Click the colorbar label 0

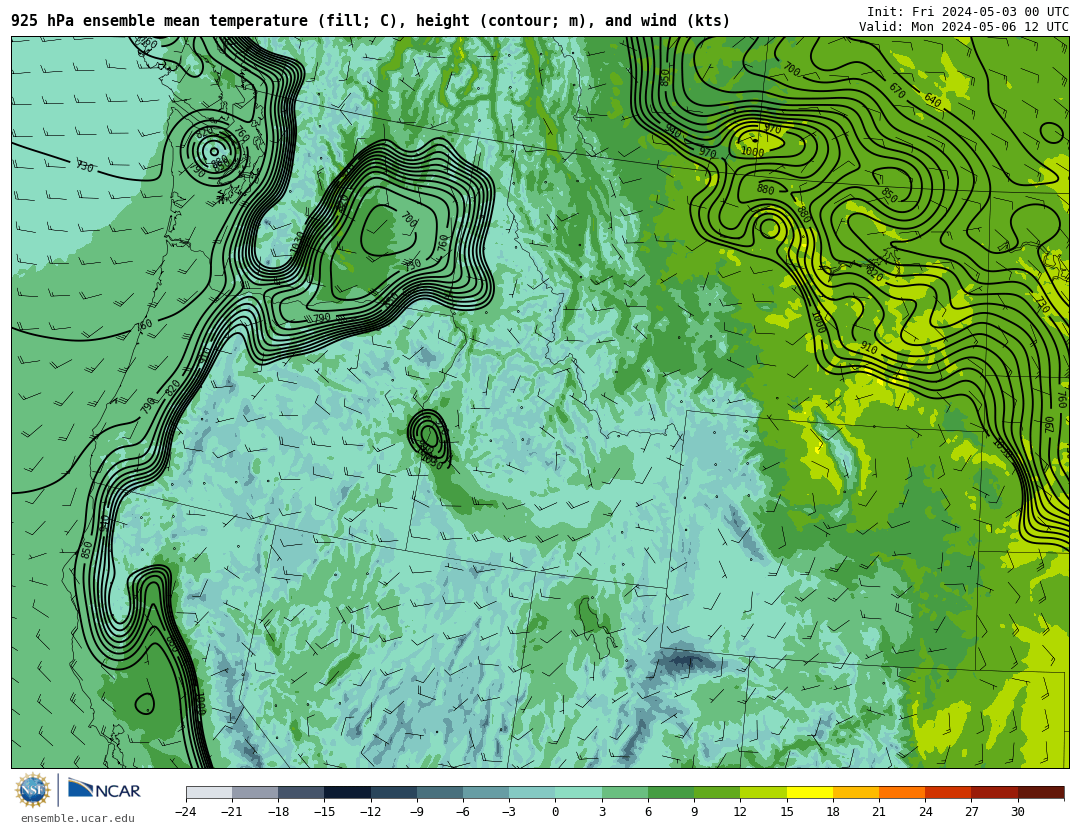click(555, 812)
